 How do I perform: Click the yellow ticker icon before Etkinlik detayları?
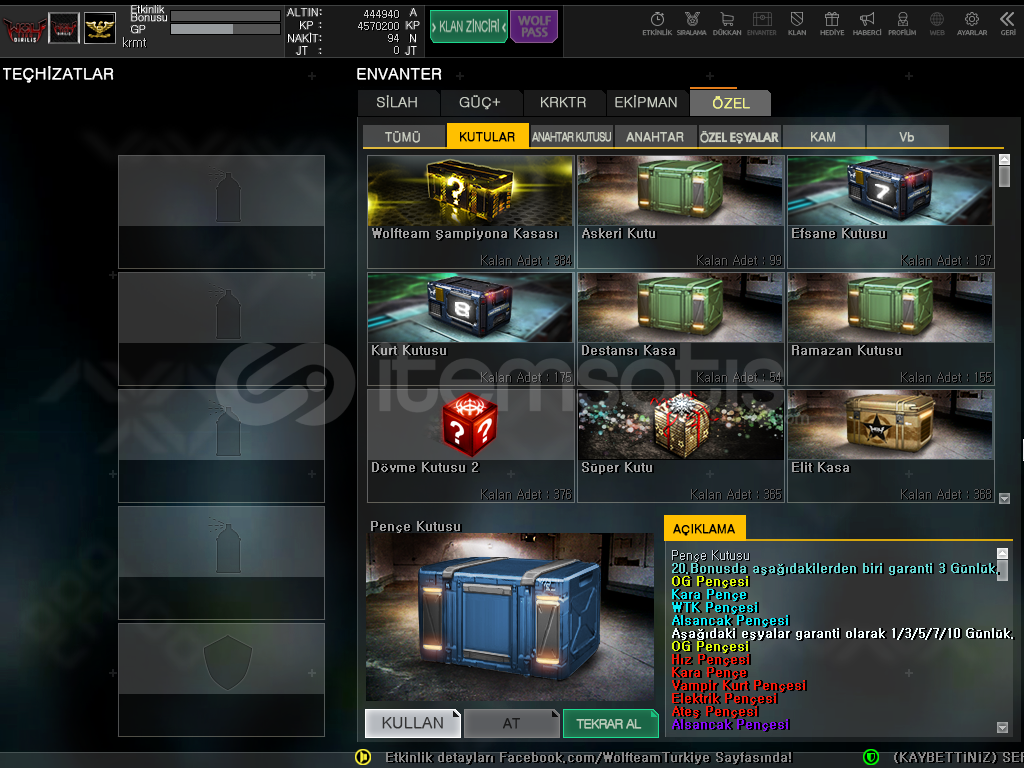(362, 757)
